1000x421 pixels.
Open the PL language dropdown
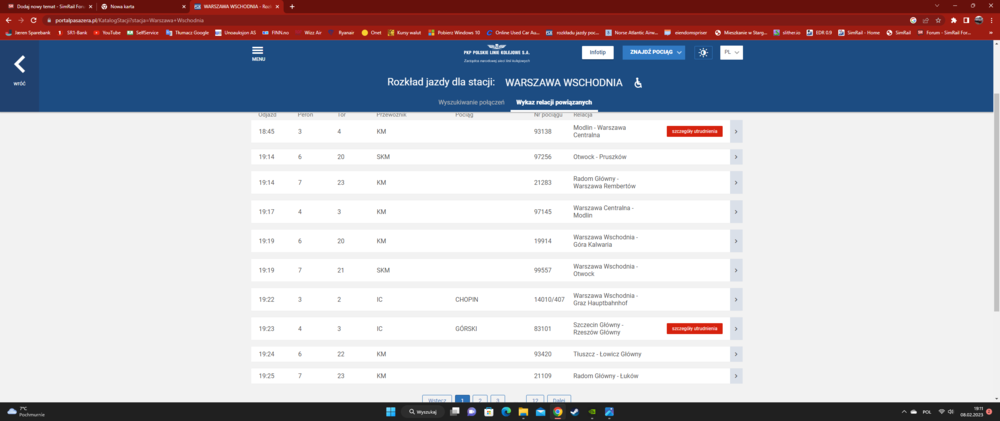tap(731, 52)
